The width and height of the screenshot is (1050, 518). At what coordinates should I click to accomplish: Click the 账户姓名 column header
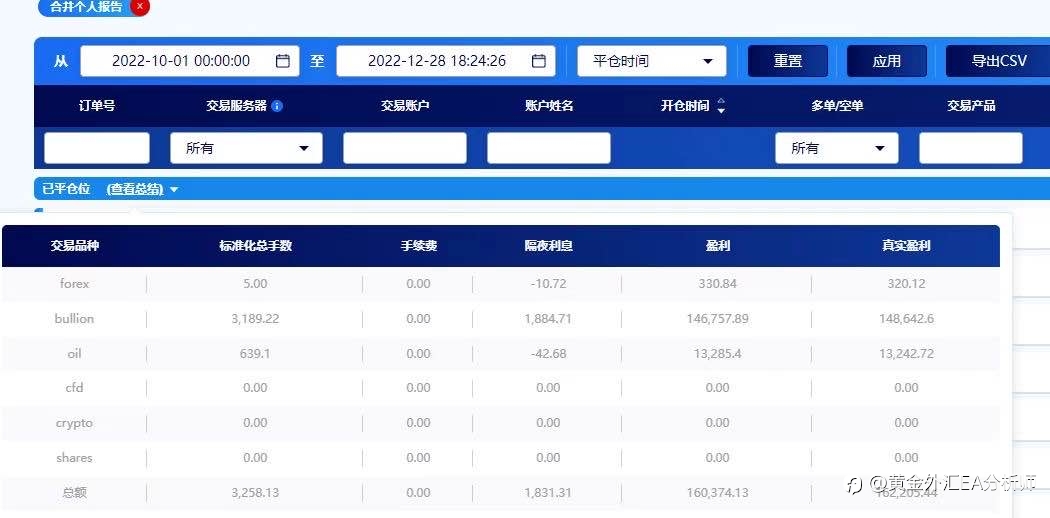pyautogui.click(x=549, y=106)
